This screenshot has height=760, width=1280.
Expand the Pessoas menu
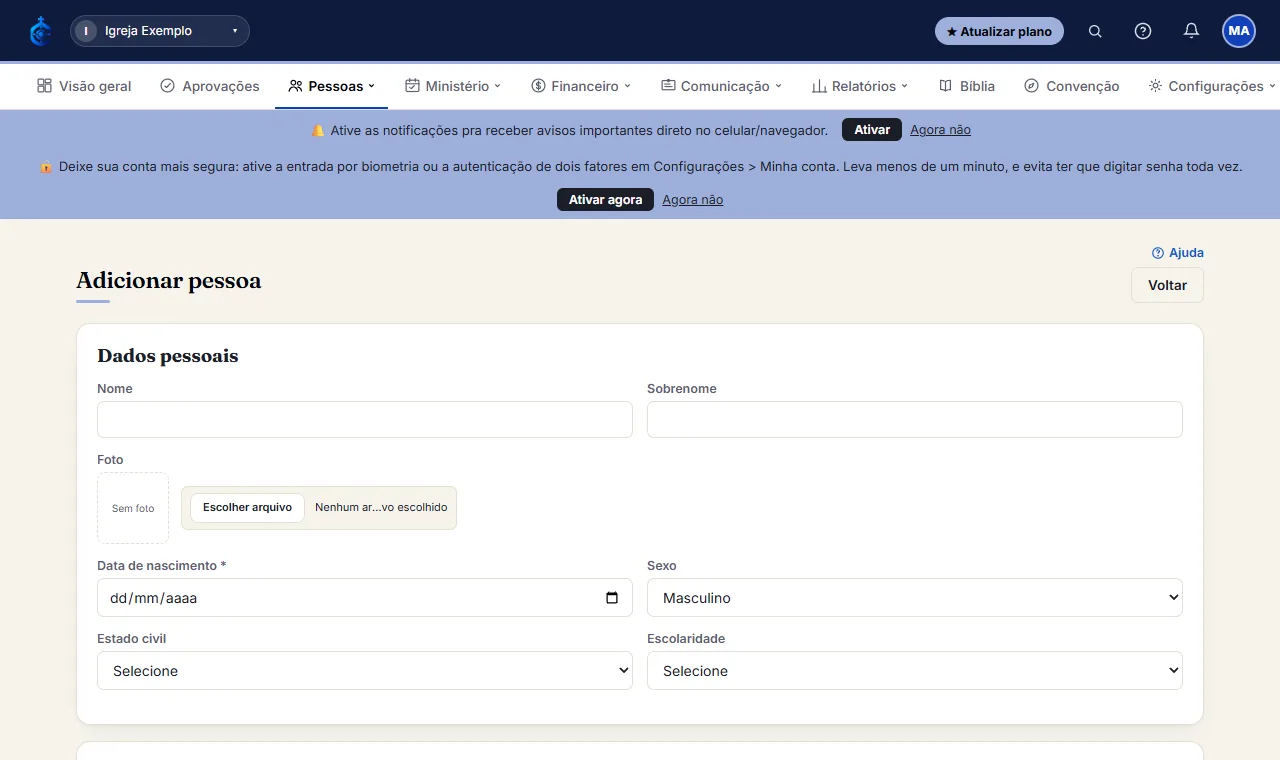click(x=331, y=86)
